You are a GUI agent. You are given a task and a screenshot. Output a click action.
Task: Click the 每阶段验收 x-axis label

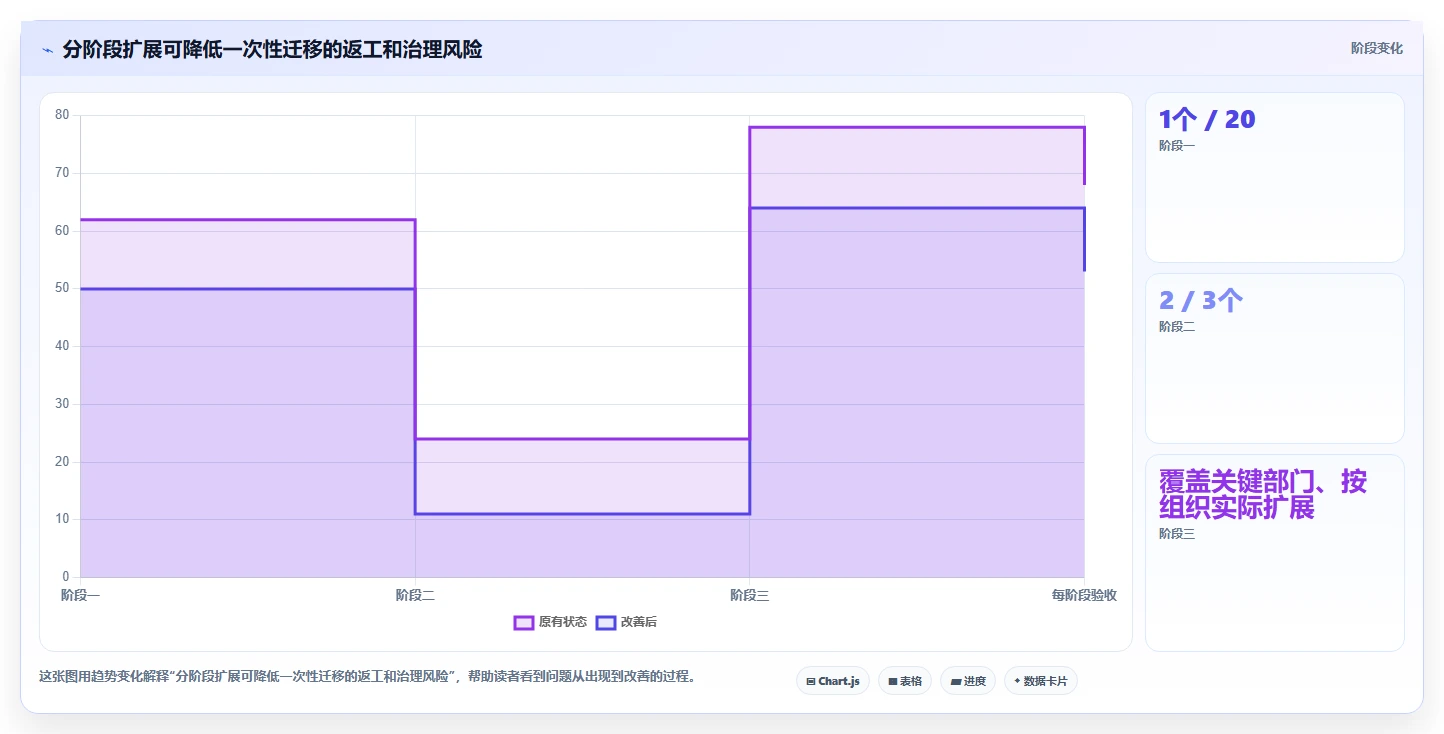pyautogui.click(x=1084, y=595)
